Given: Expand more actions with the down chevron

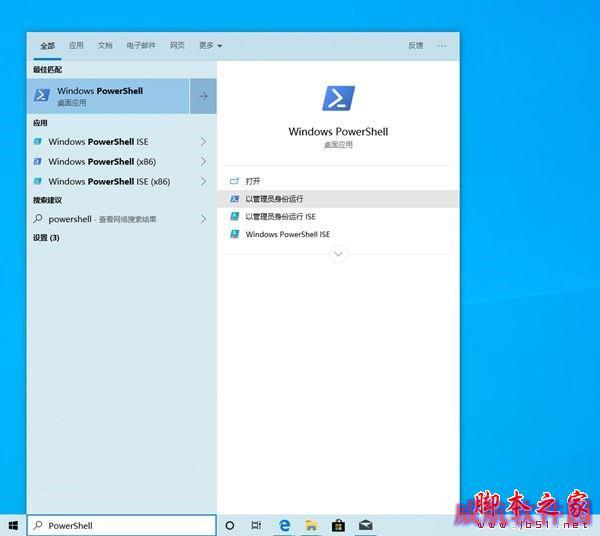Looking at the screenshot, I should click(x=338, y=254).
